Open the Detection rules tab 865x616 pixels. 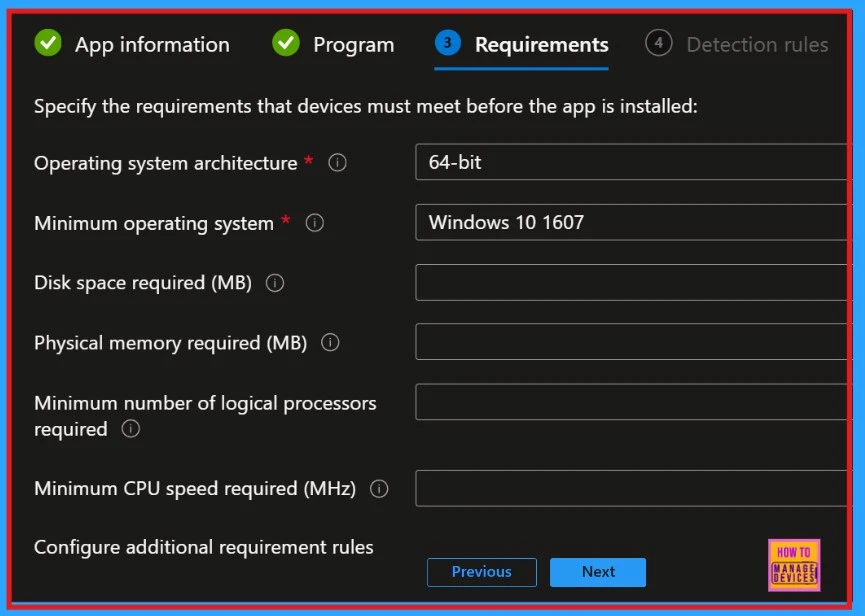tap(736, 44)
